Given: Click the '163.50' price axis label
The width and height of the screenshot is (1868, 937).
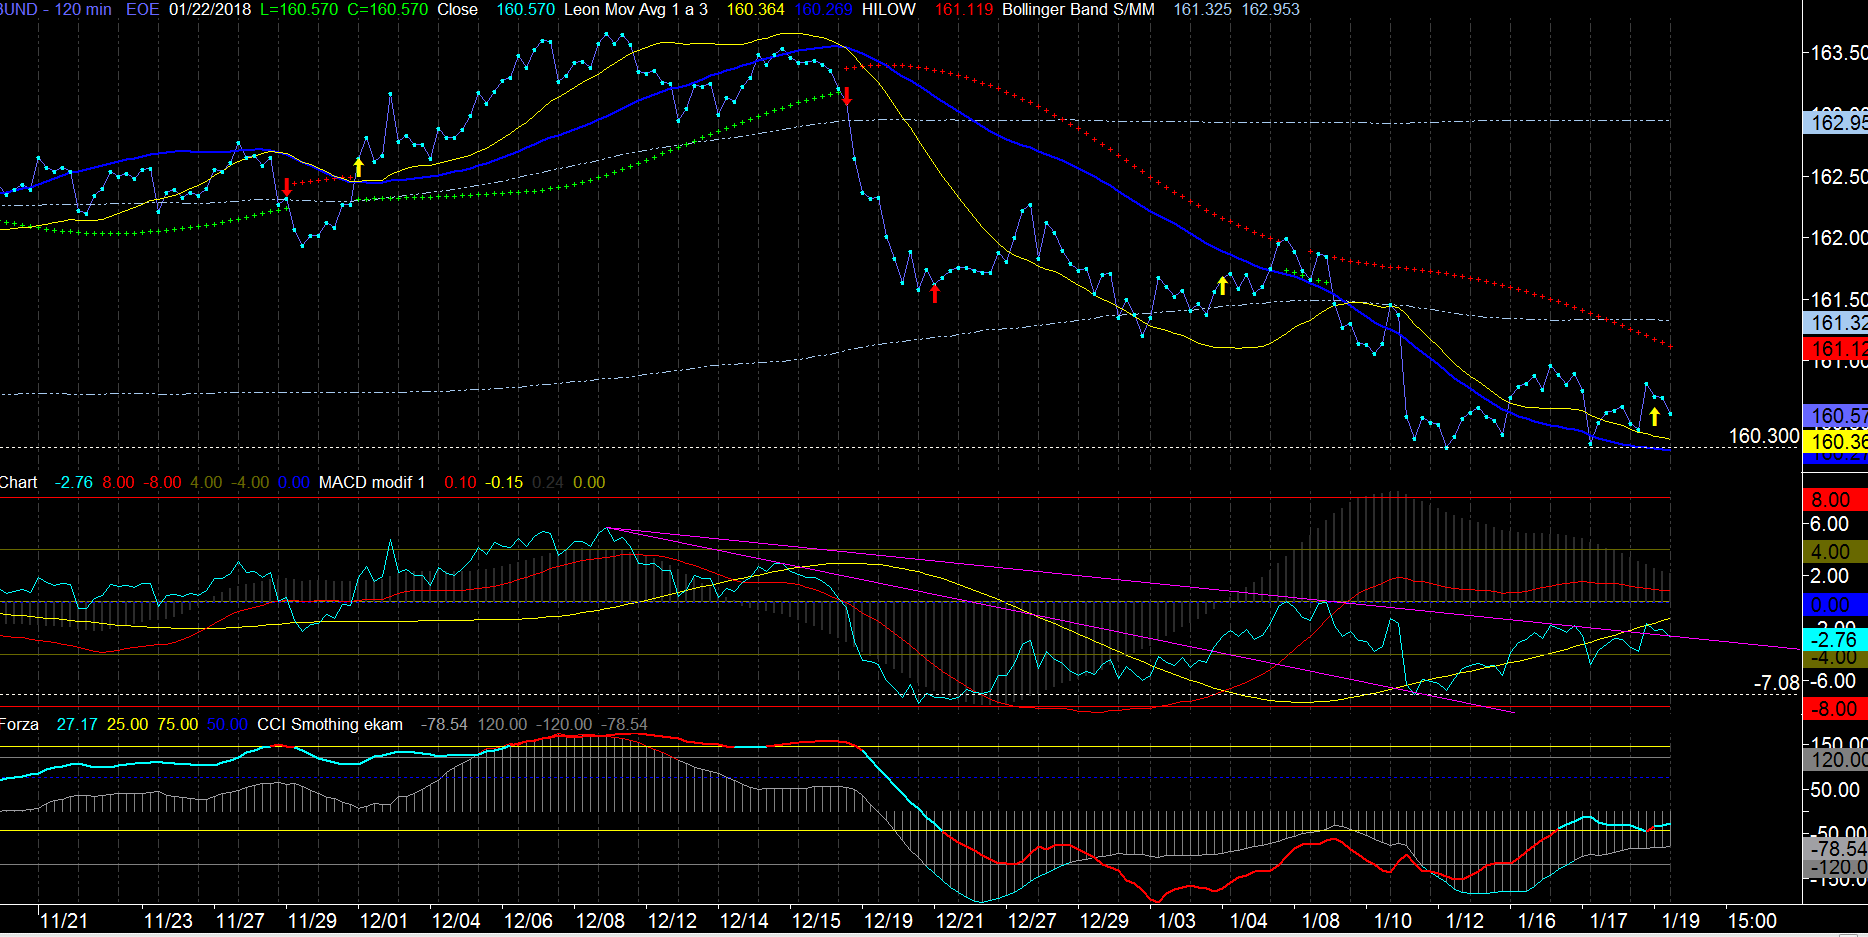Looking at the screenshot, I should click(x=1839, y=52).
